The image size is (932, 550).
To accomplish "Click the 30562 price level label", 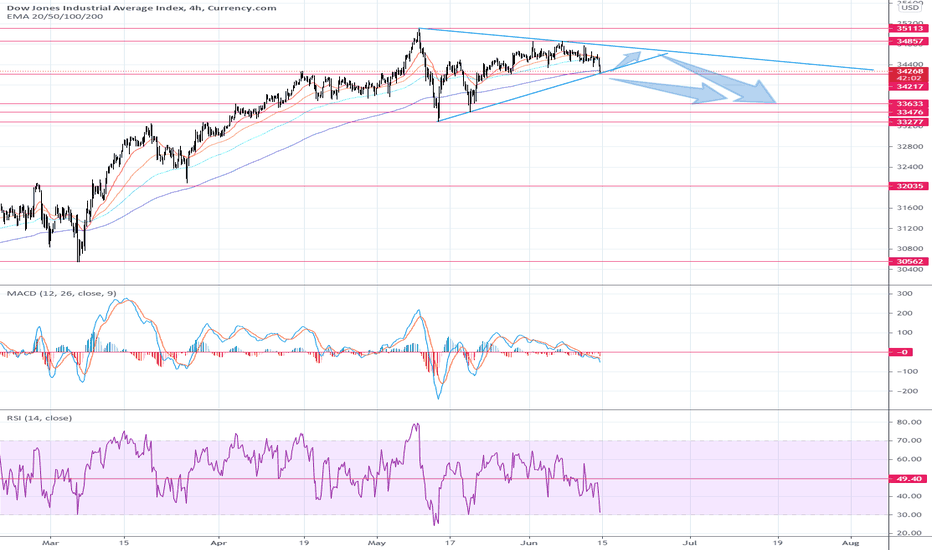I will point(908,262).
